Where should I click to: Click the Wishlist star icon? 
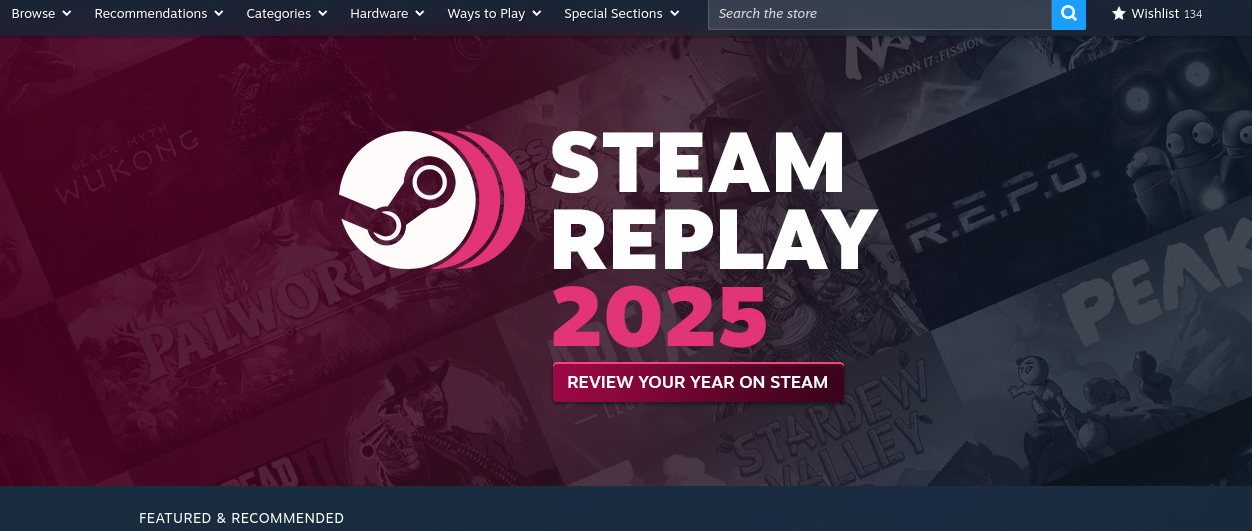1118,14
